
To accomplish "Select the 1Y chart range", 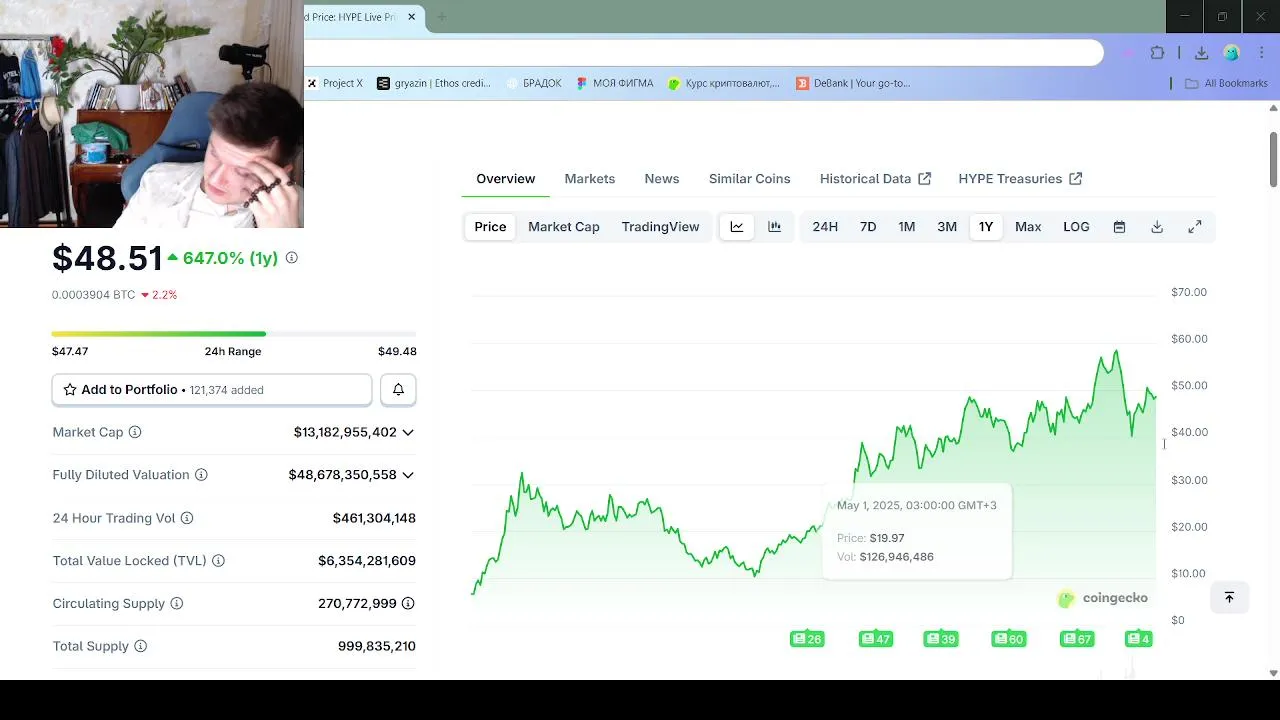I will pos(986,227).
